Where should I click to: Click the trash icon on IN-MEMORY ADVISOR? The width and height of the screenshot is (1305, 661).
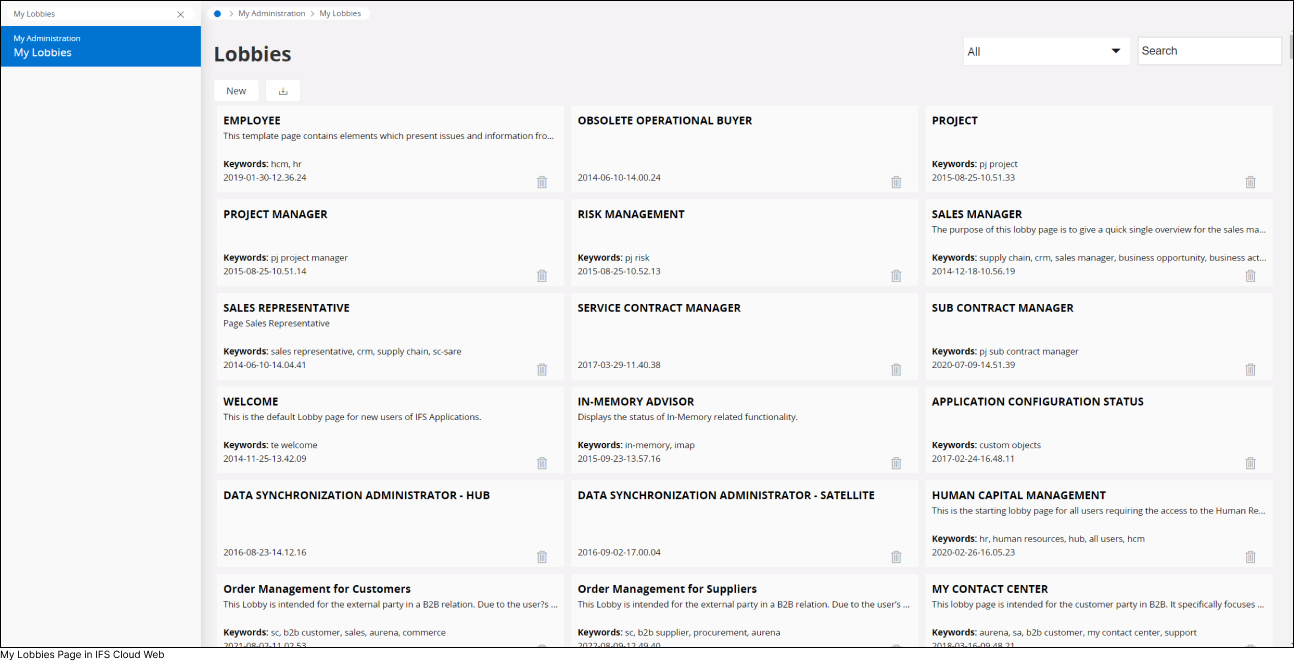pos(896,463)
